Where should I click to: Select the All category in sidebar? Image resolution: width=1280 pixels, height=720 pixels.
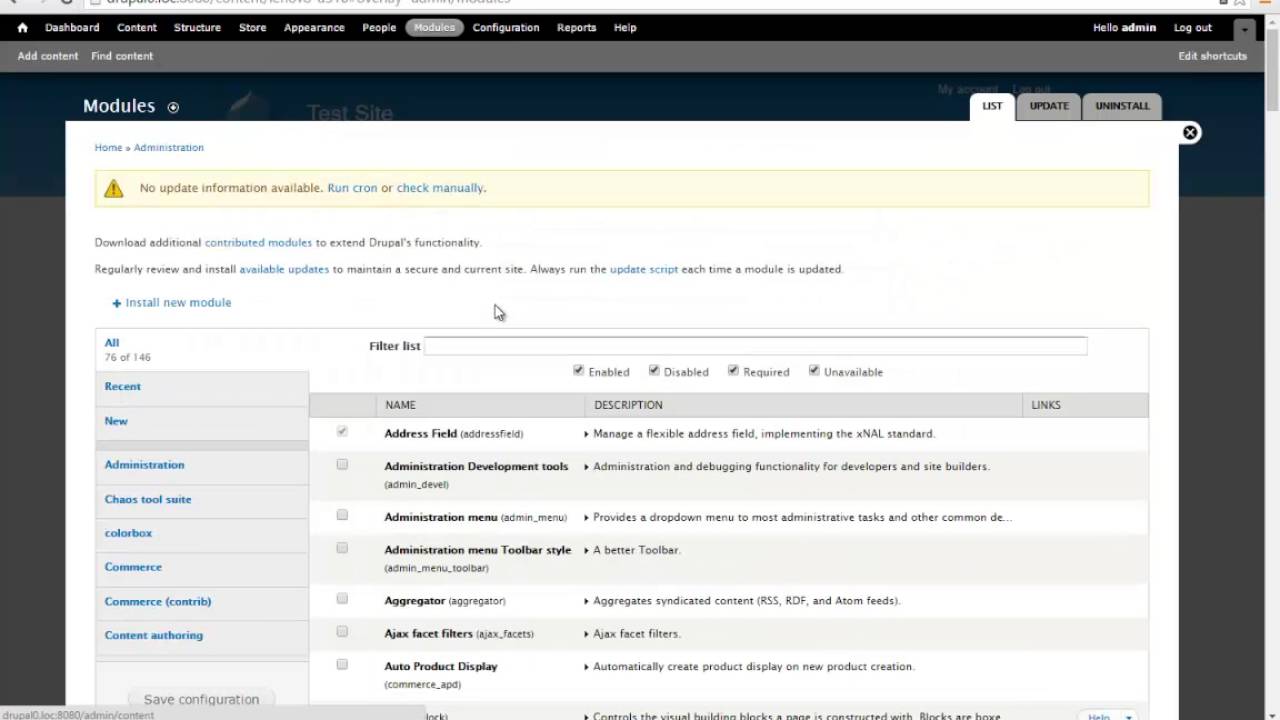(x=112, y=343)
